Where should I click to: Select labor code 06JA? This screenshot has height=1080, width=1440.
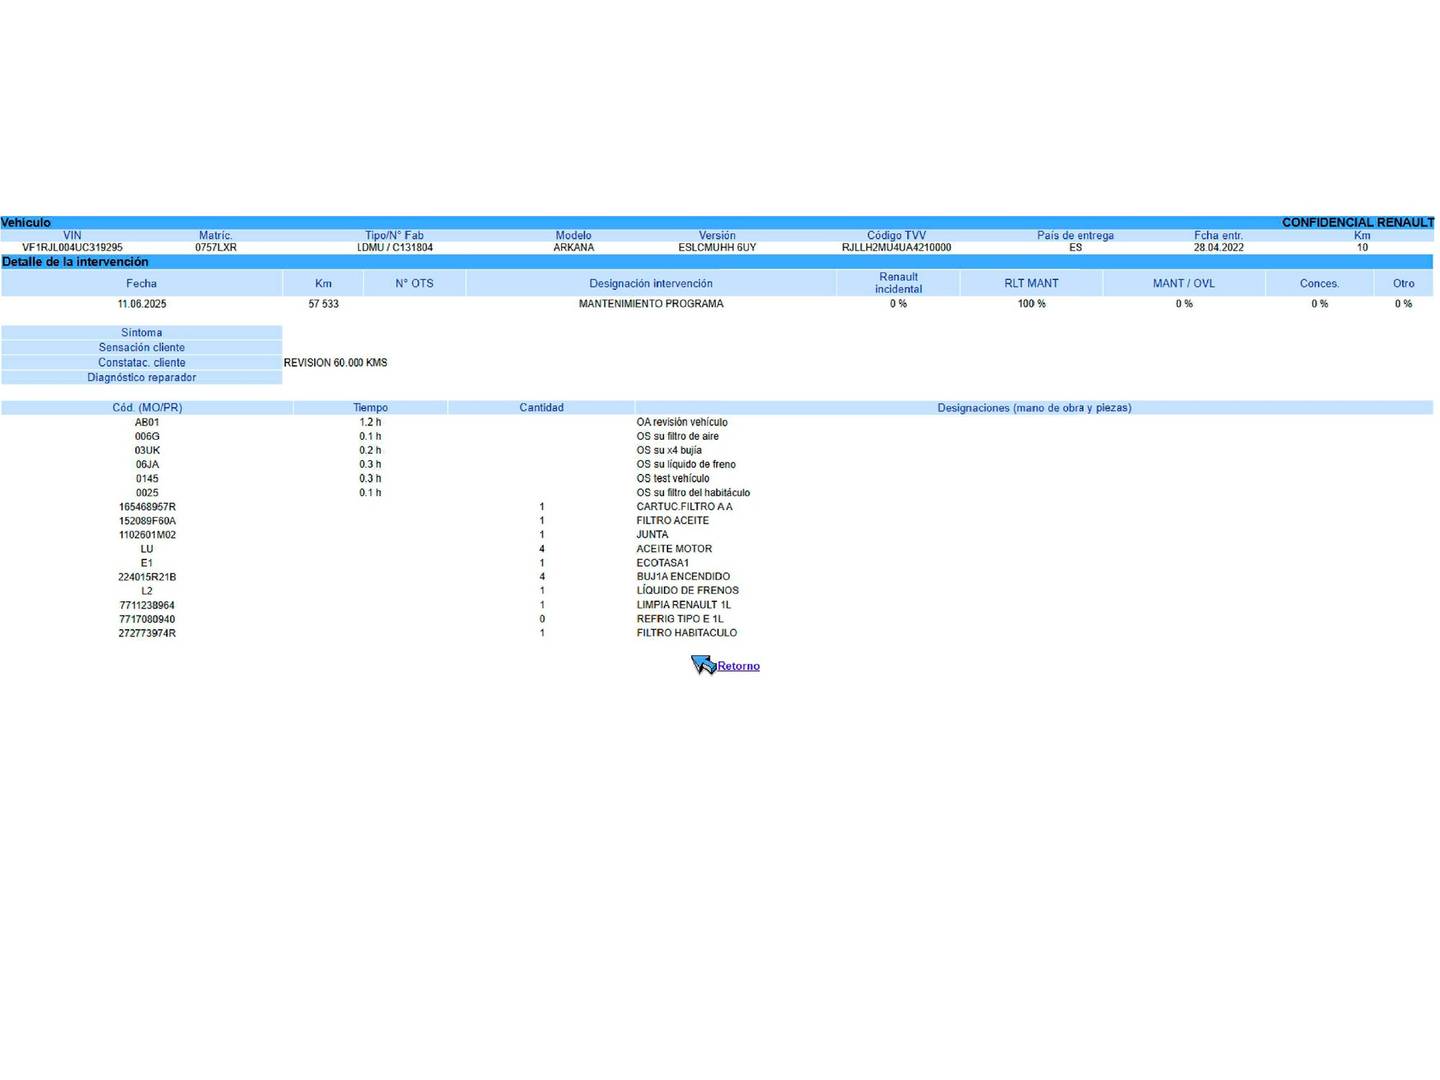click(x=147, y=465)
